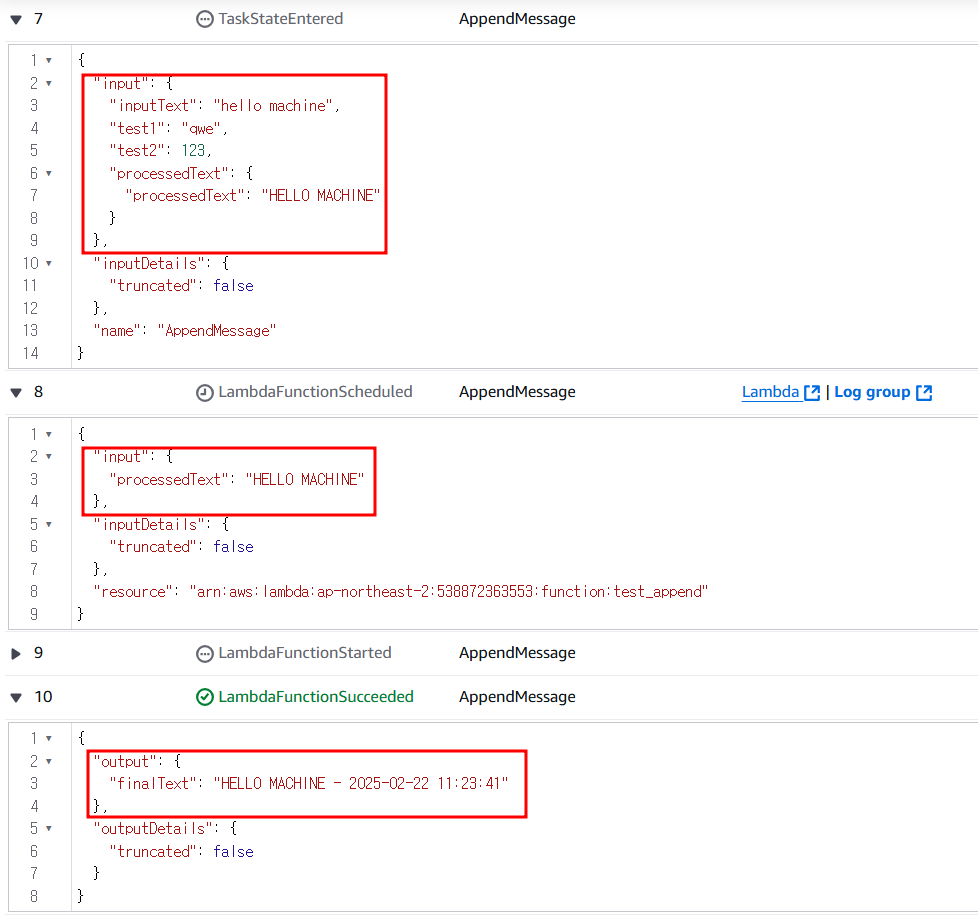
Task: Click the TaskStateEntered event type label
Action: (x=281, y=19)
